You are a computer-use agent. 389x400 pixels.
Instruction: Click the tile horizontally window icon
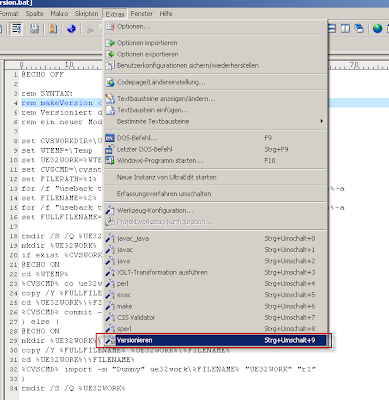pyautogui.click(x=332, y=29)
